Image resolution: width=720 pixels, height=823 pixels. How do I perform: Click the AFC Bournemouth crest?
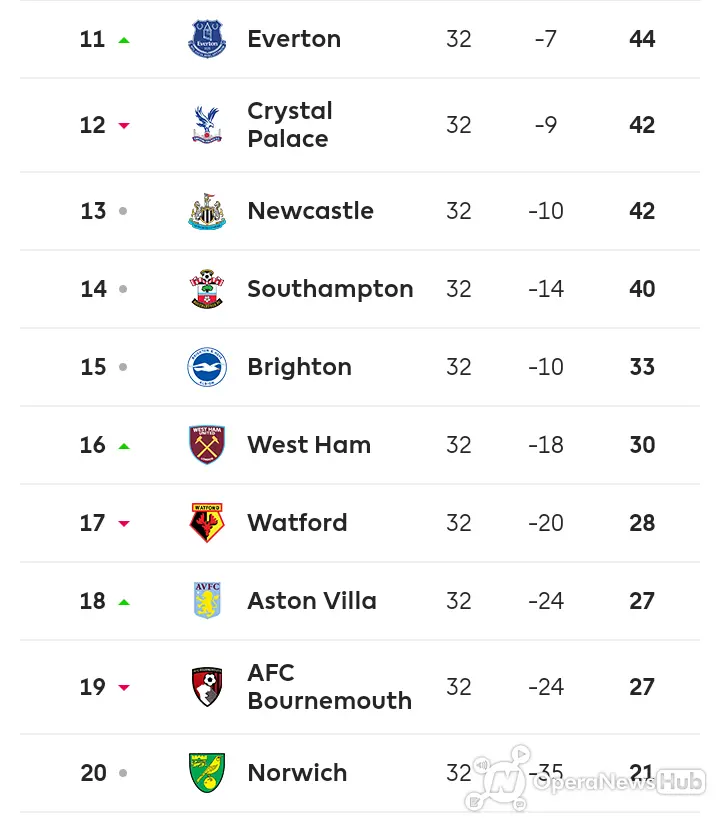point(207,687)
